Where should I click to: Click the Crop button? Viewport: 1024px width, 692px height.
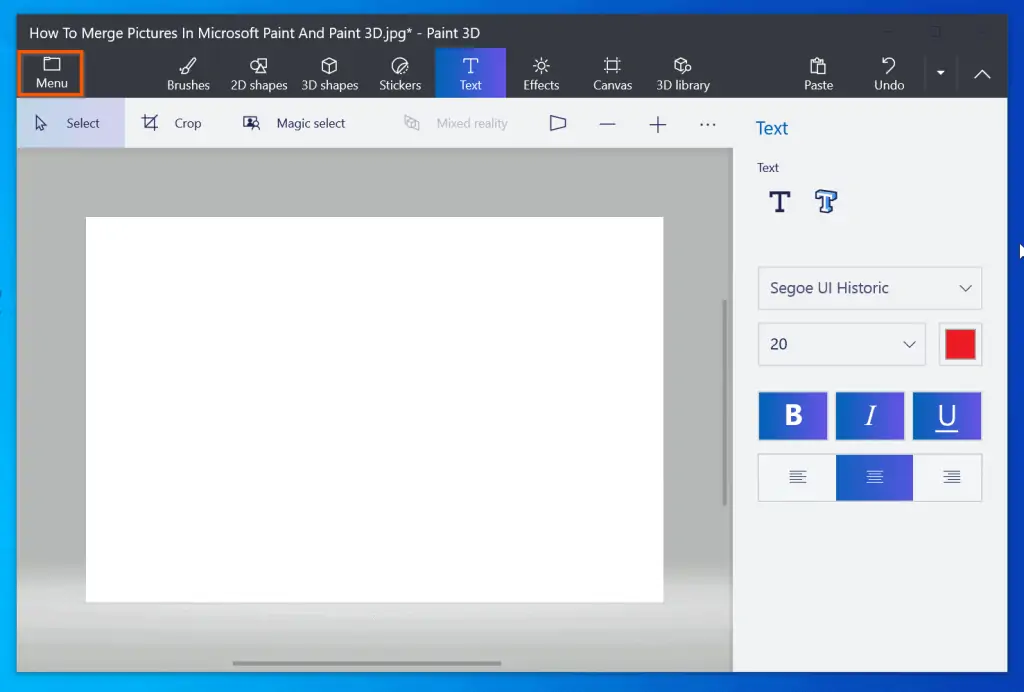pyautogui.click(x=172, y=123)
